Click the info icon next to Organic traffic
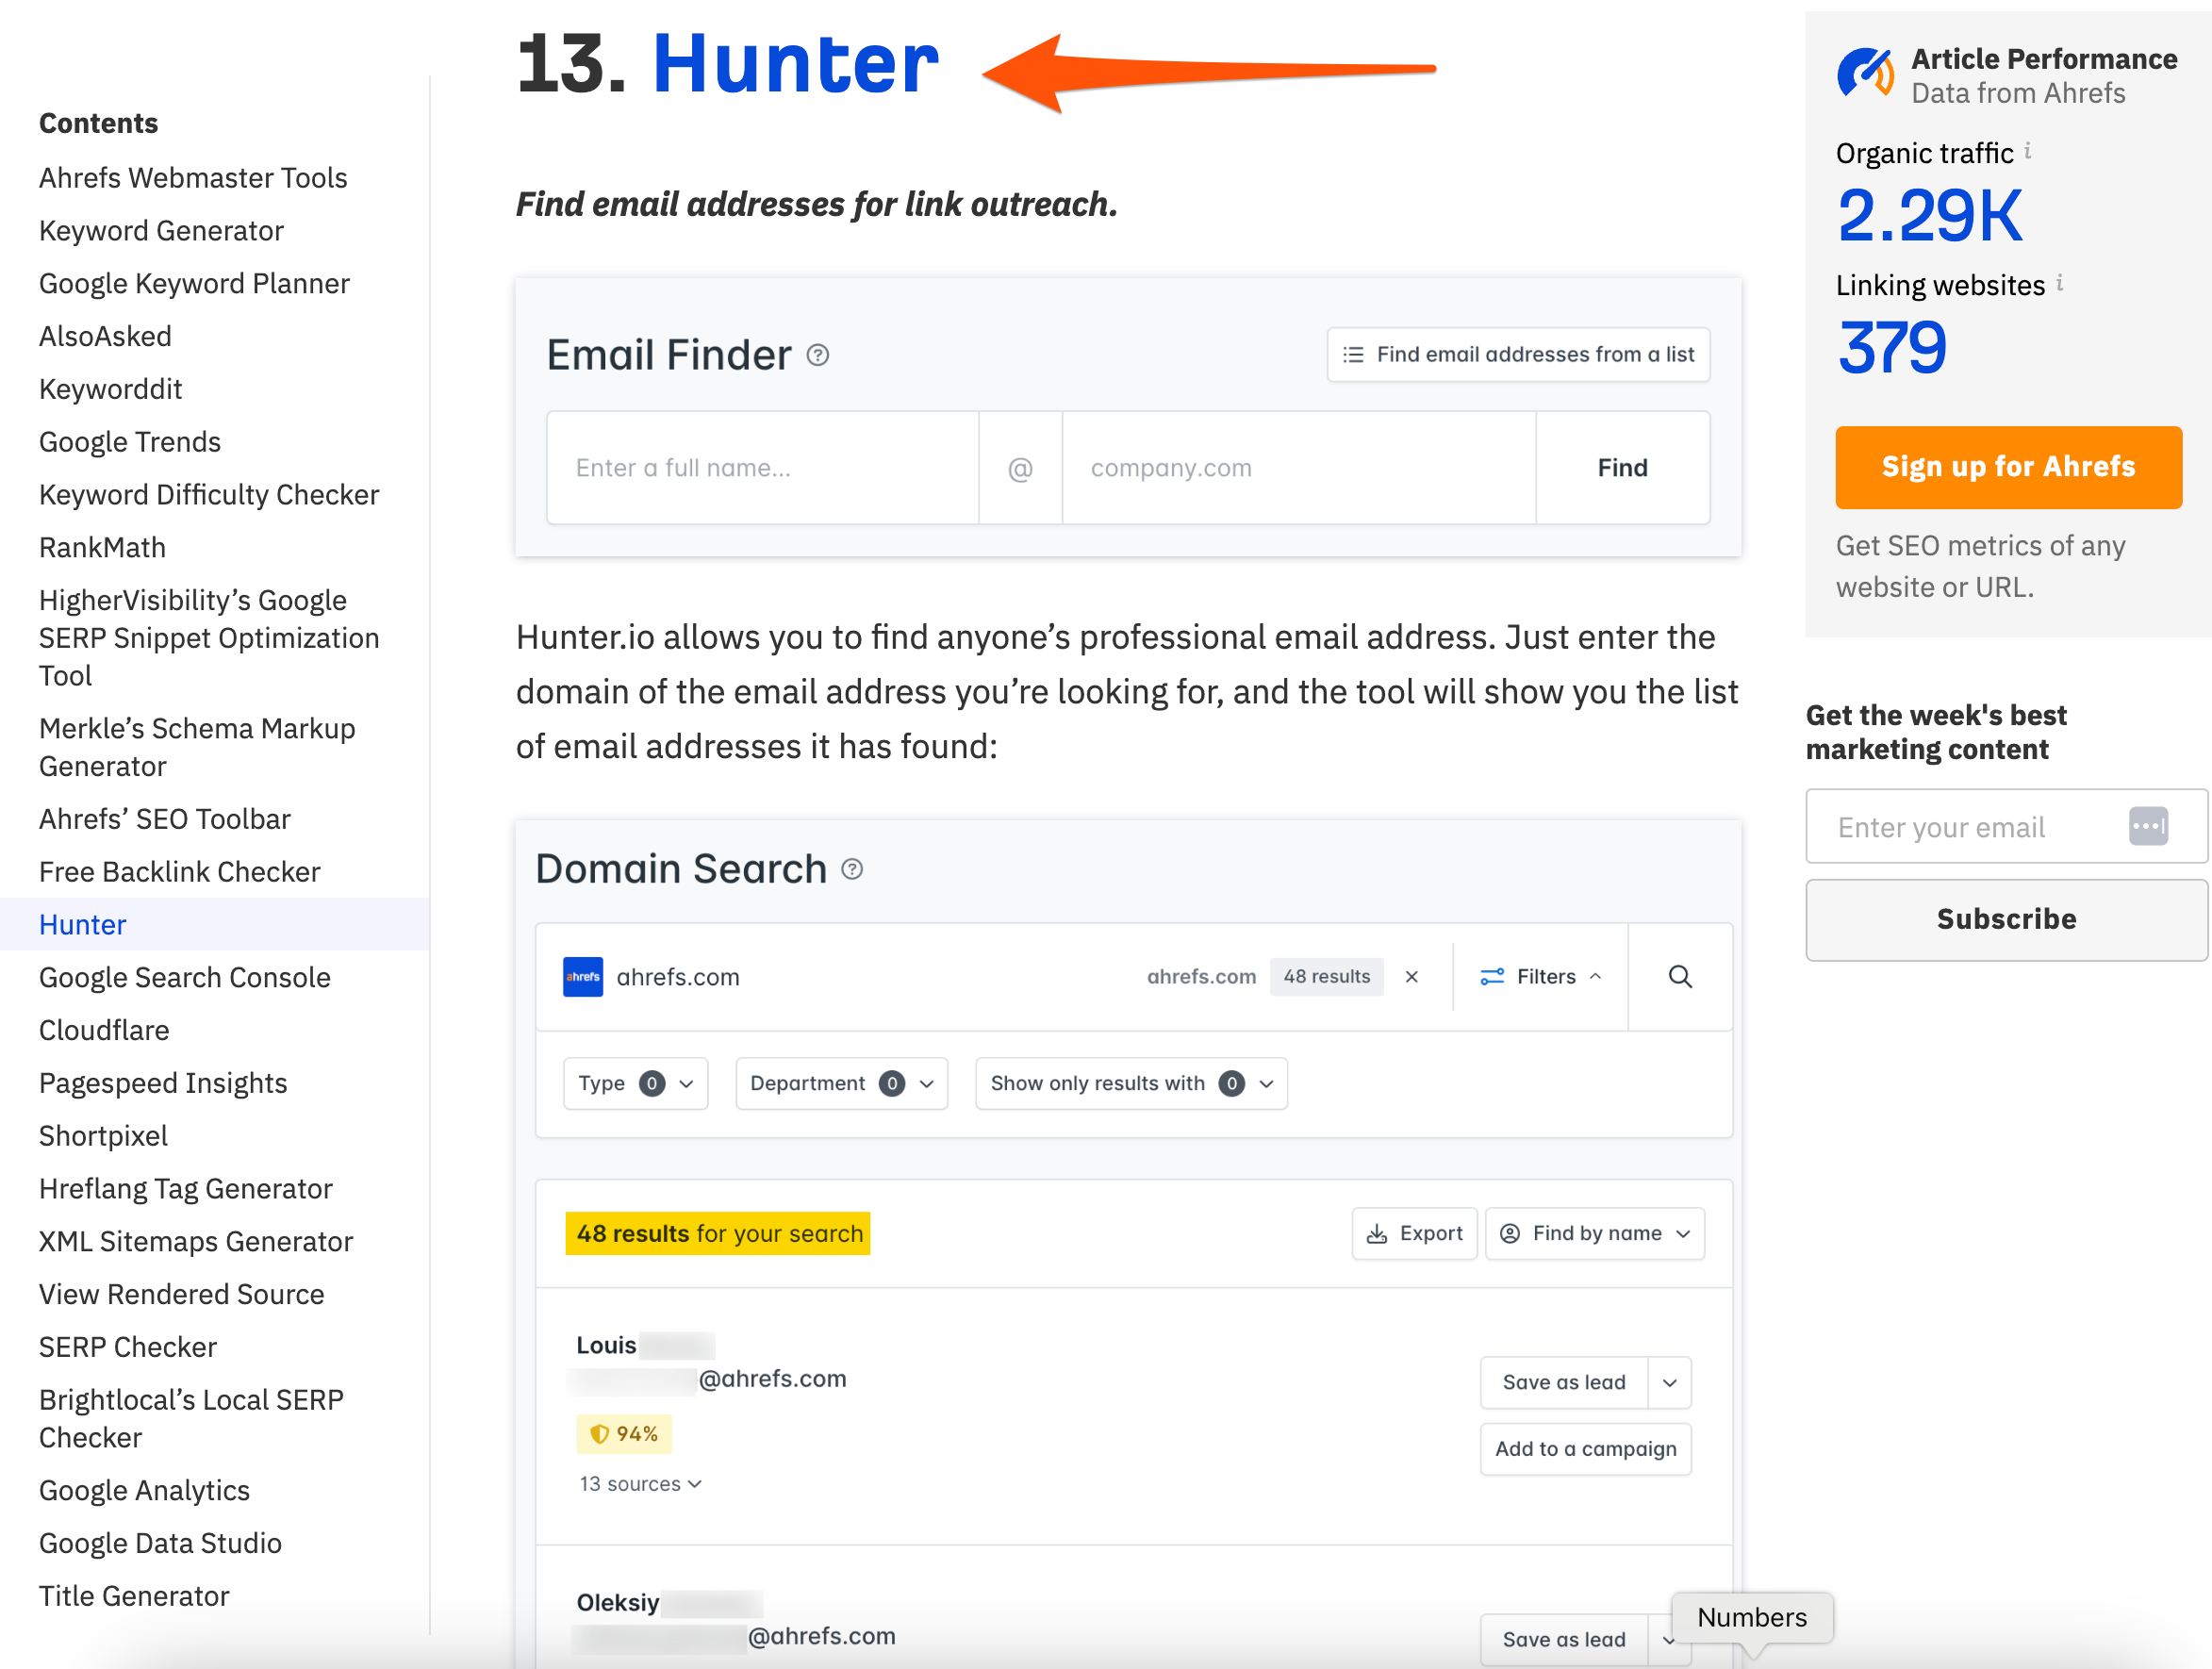2212x1669 pixels. tap(2028, 151)
